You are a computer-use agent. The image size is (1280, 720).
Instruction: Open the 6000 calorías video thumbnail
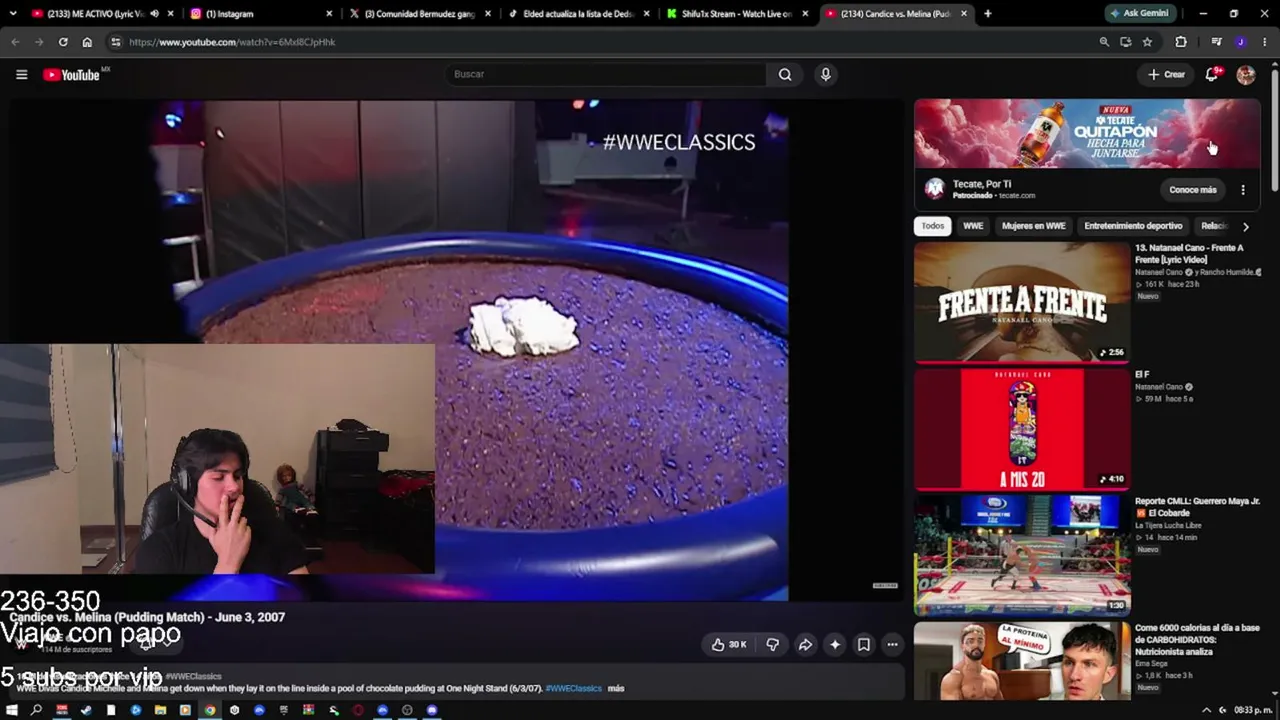pyautogui.click(x=1021, y=660)
